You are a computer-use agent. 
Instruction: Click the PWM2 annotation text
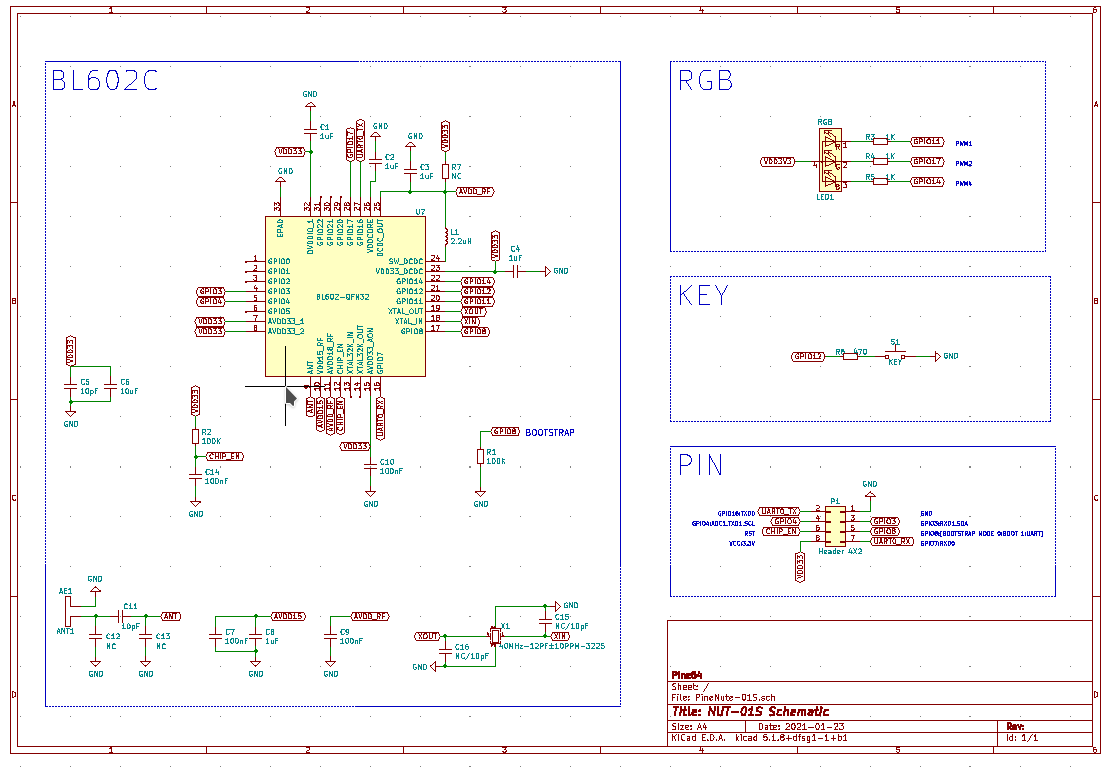click(x=963, y=163)
